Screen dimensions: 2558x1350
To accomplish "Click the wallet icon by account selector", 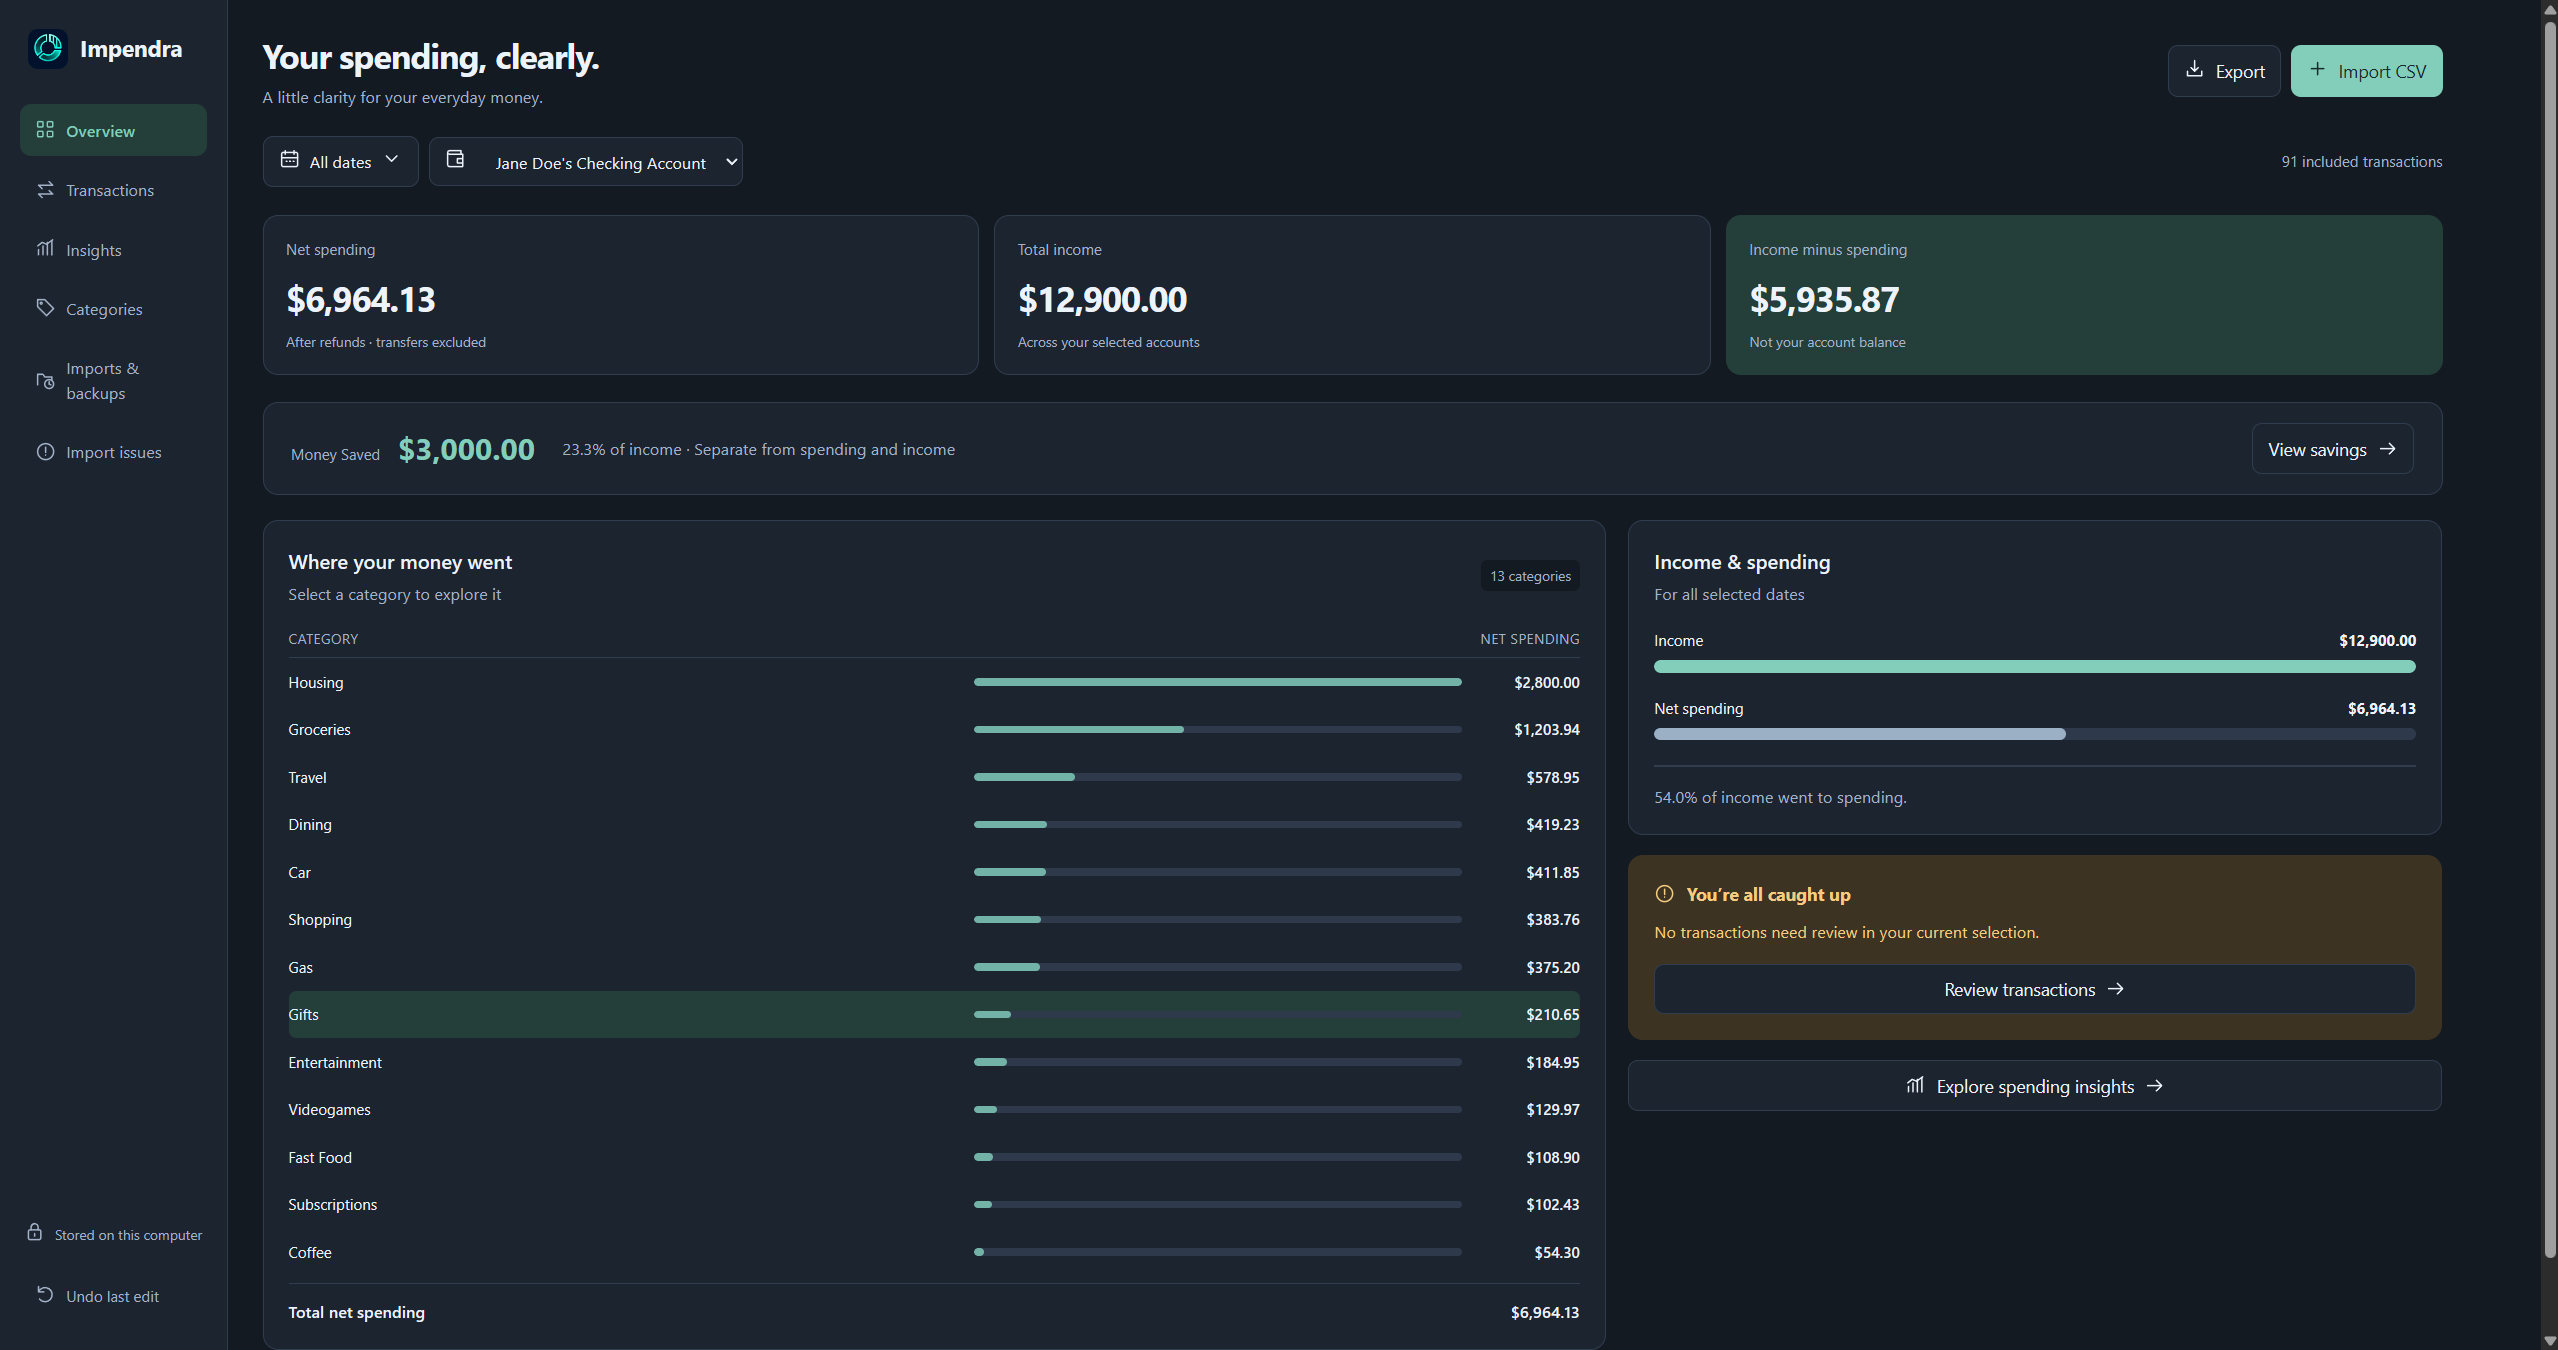I will (x=455, y=159).
